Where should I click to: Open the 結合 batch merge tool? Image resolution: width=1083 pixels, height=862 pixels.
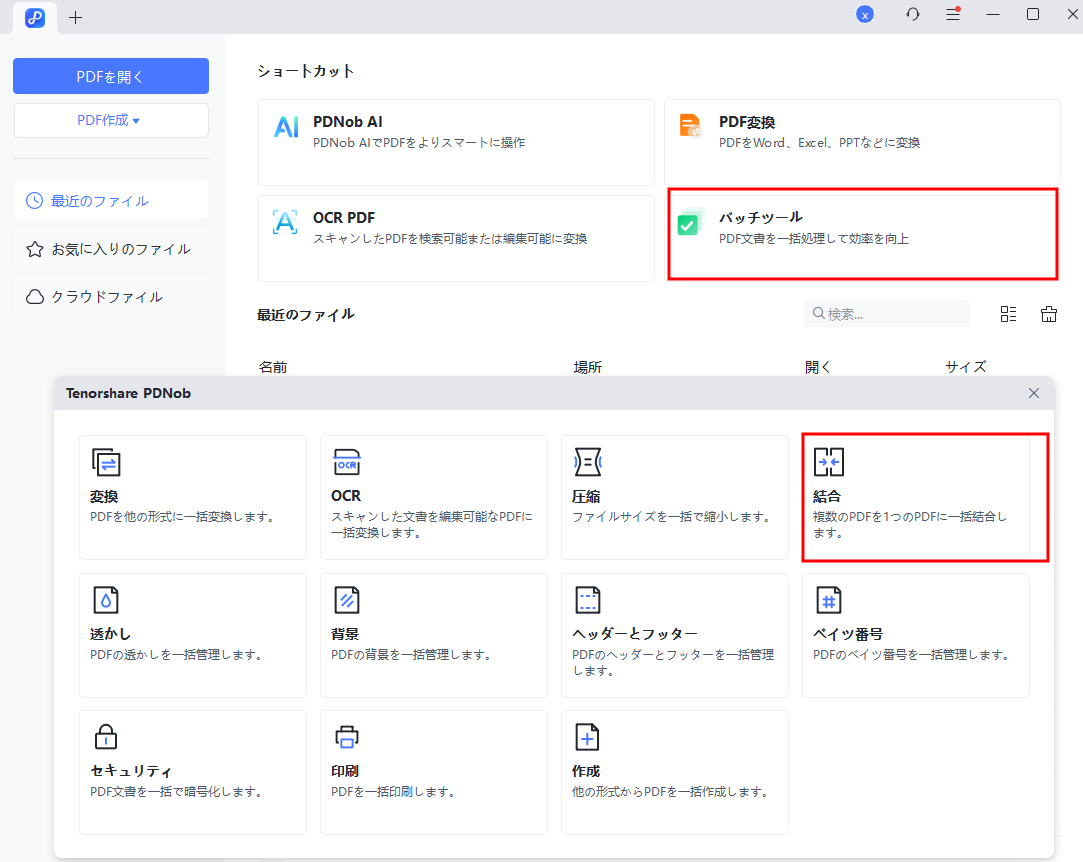pyautogui.click(x=923, y=497)
